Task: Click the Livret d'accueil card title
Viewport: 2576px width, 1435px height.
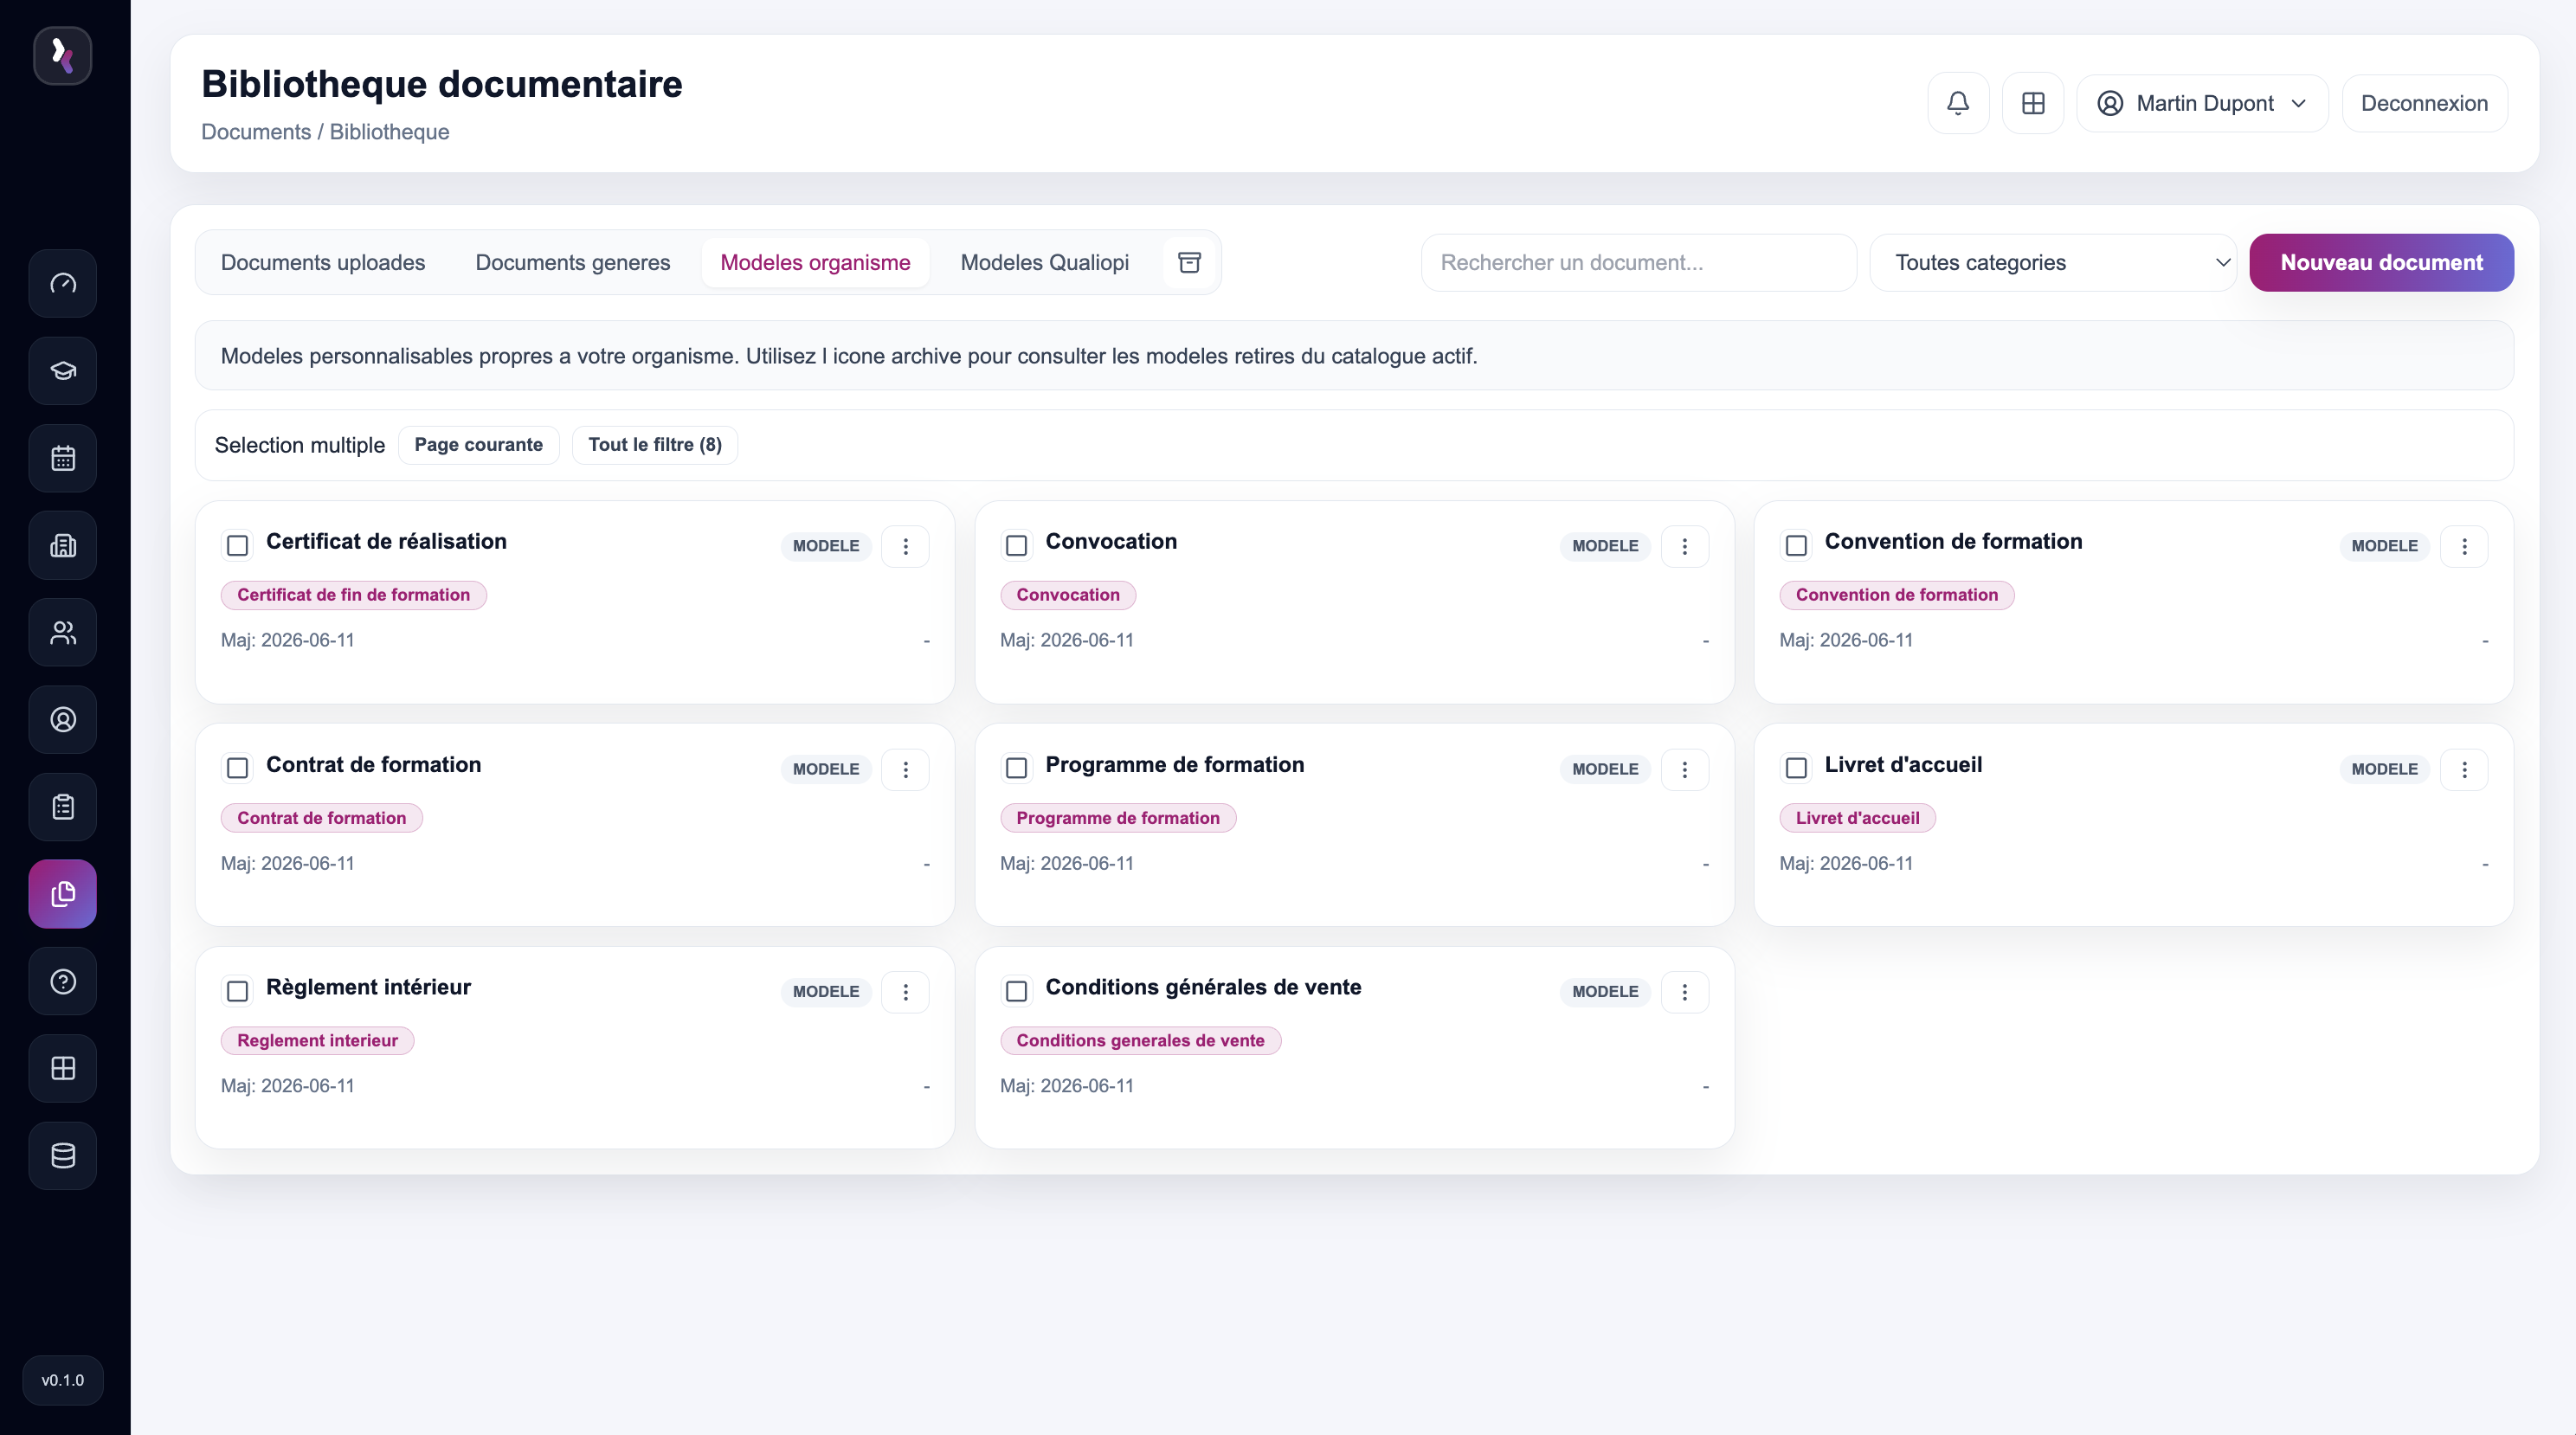Action: pyautogui.click(x=1903, y=764)
